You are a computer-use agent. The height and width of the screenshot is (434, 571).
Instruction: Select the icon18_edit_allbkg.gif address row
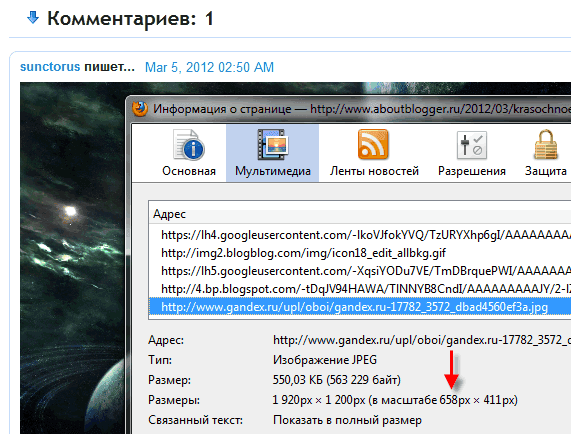360,253
